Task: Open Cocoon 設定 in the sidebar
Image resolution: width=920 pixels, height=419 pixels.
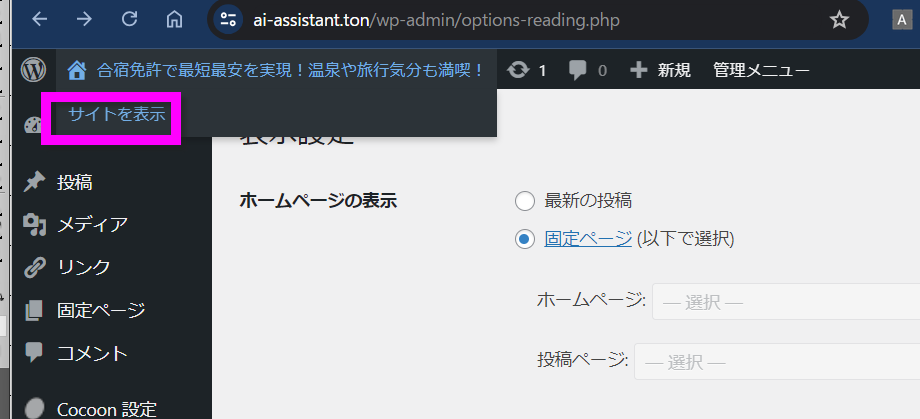Action: click(106, 409)
